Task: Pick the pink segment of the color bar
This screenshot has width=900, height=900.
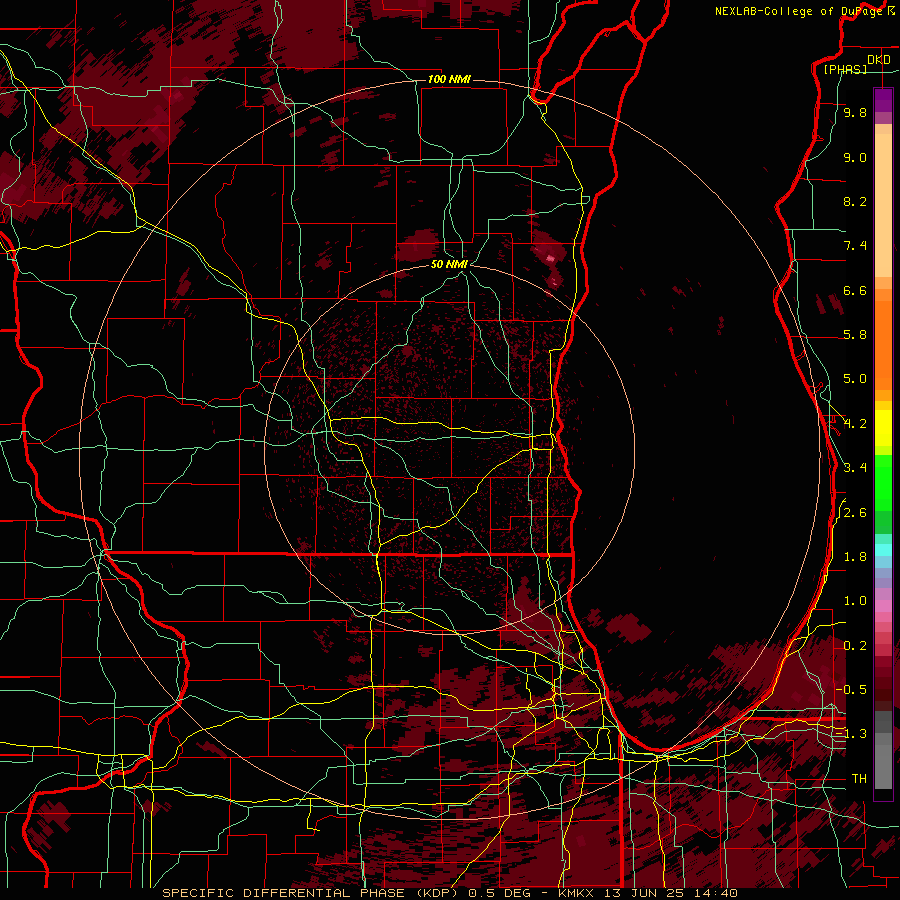Action: [x=883, y=606]
